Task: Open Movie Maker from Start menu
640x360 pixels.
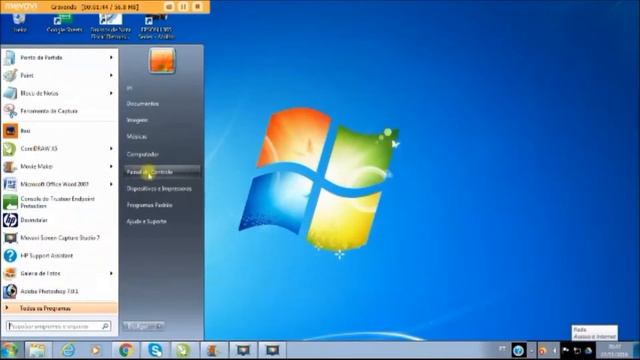Action: tap(59, 166)
